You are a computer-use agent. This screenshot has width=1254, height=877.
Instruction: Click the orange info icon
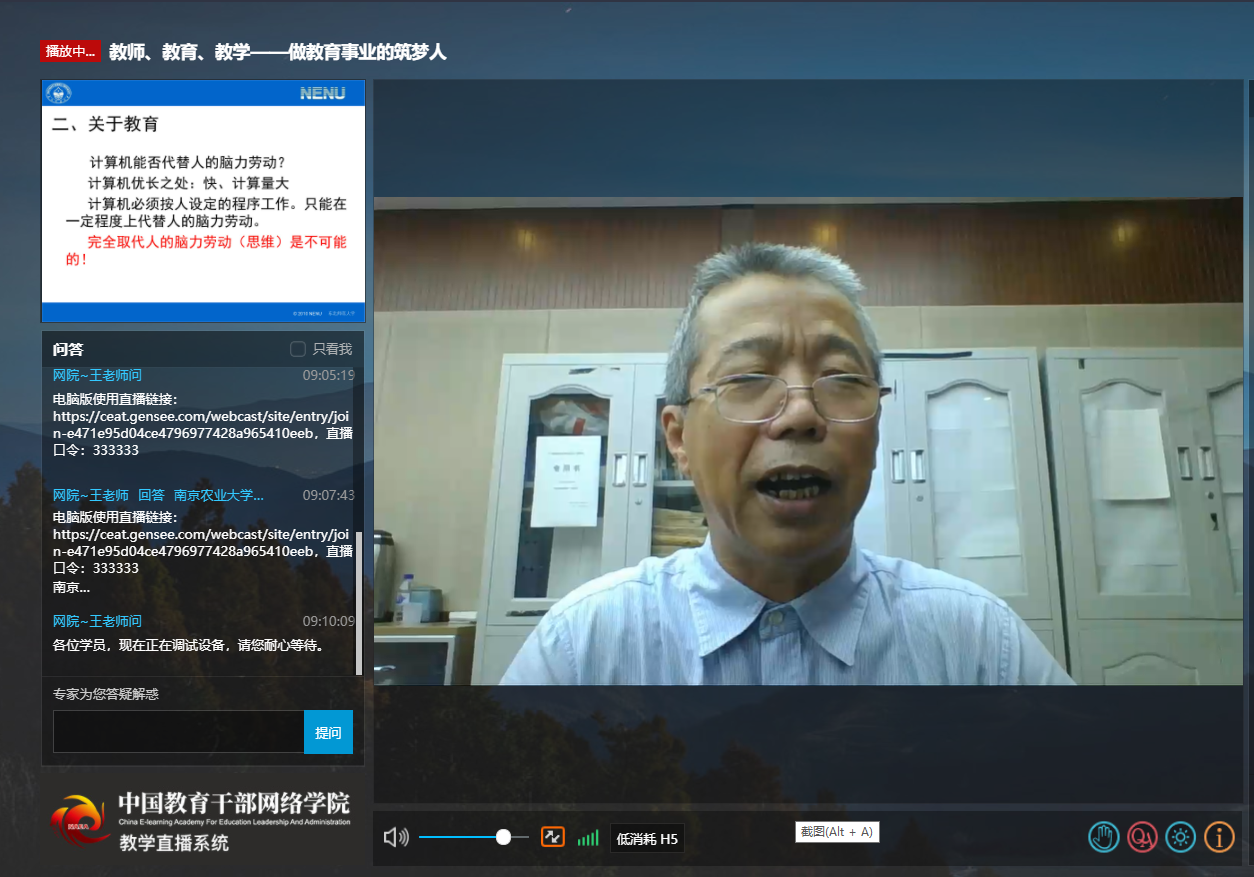coord(1219,837)
